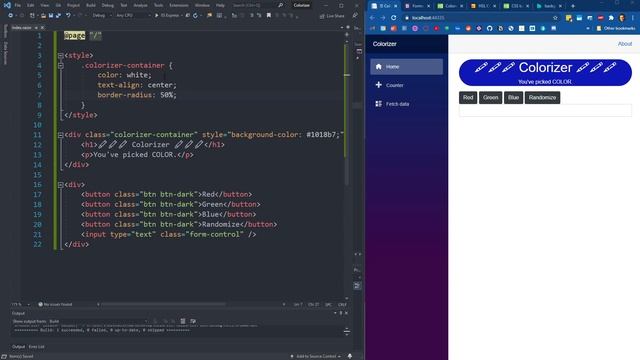Viewport: 640px width, 360px height.
Task: Click the feedback icon right of Live Share
Action: point(355,16)
